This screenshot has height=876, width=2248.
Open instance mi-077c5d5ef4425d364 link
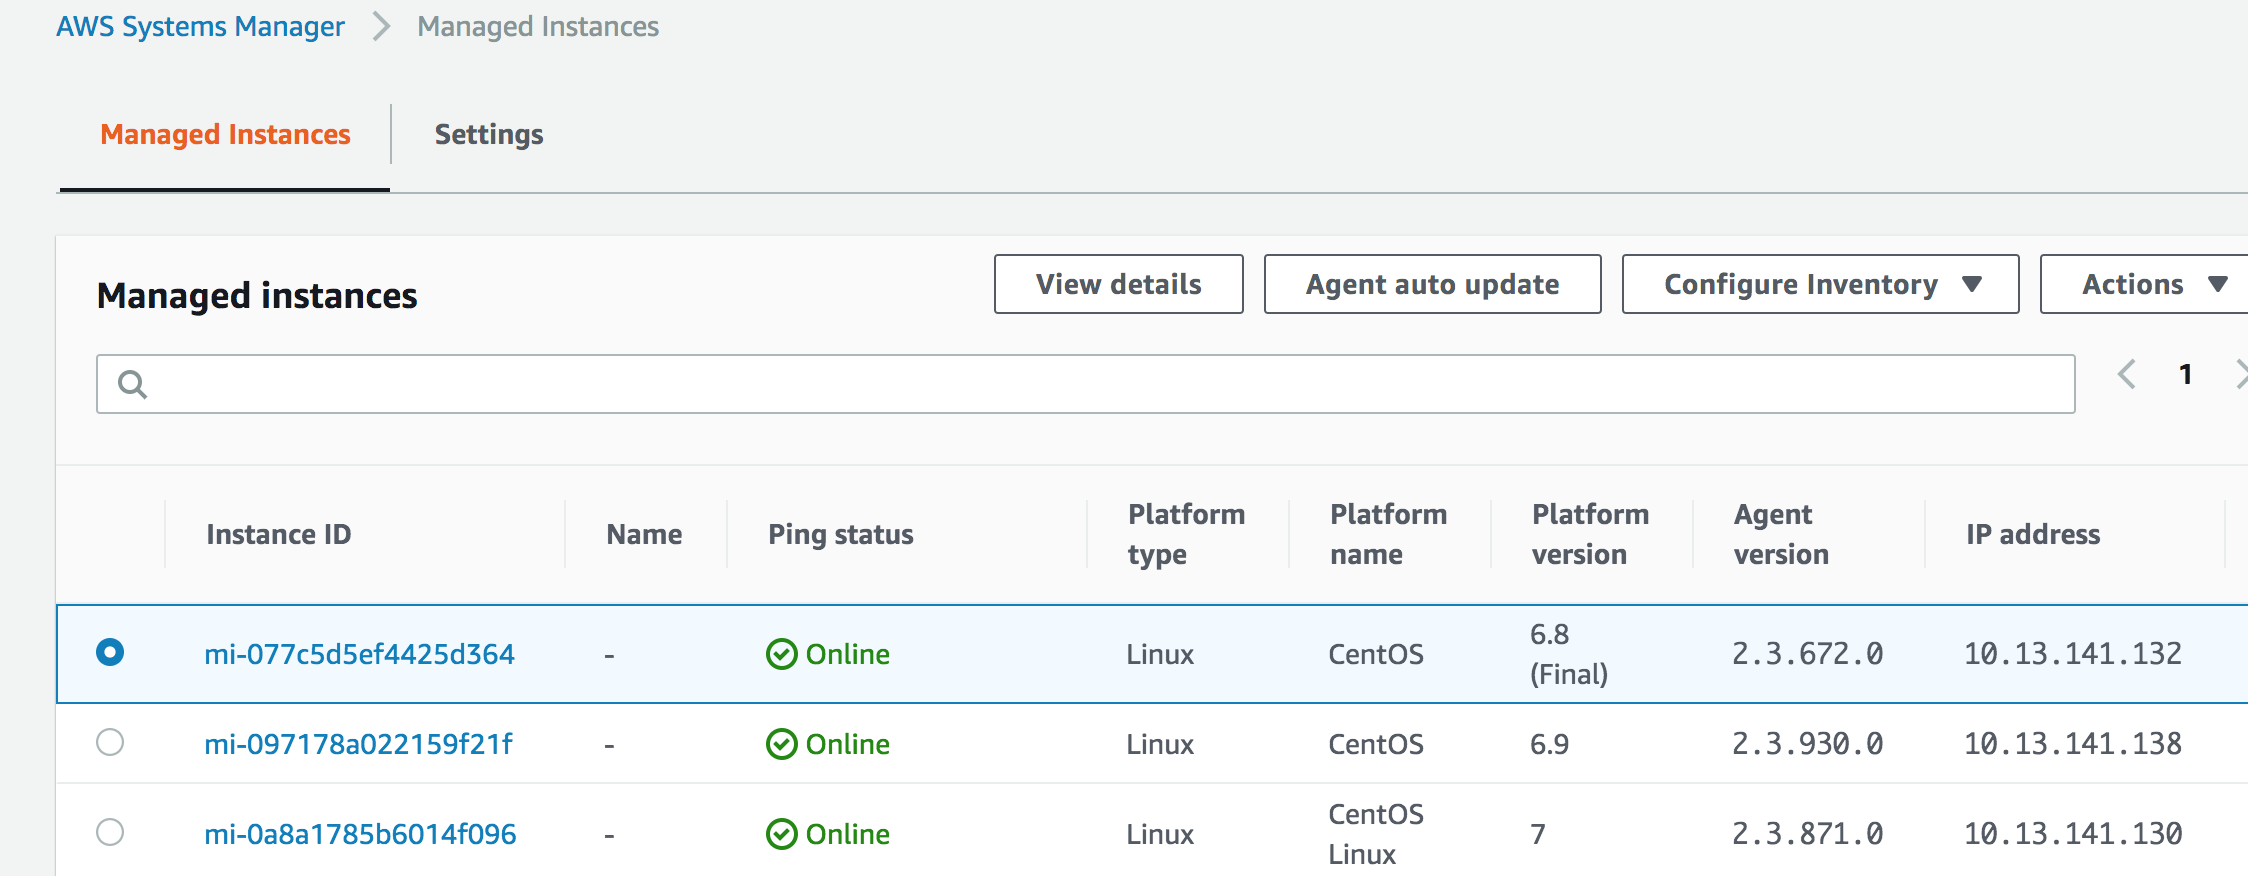click(x=359, y=654)
